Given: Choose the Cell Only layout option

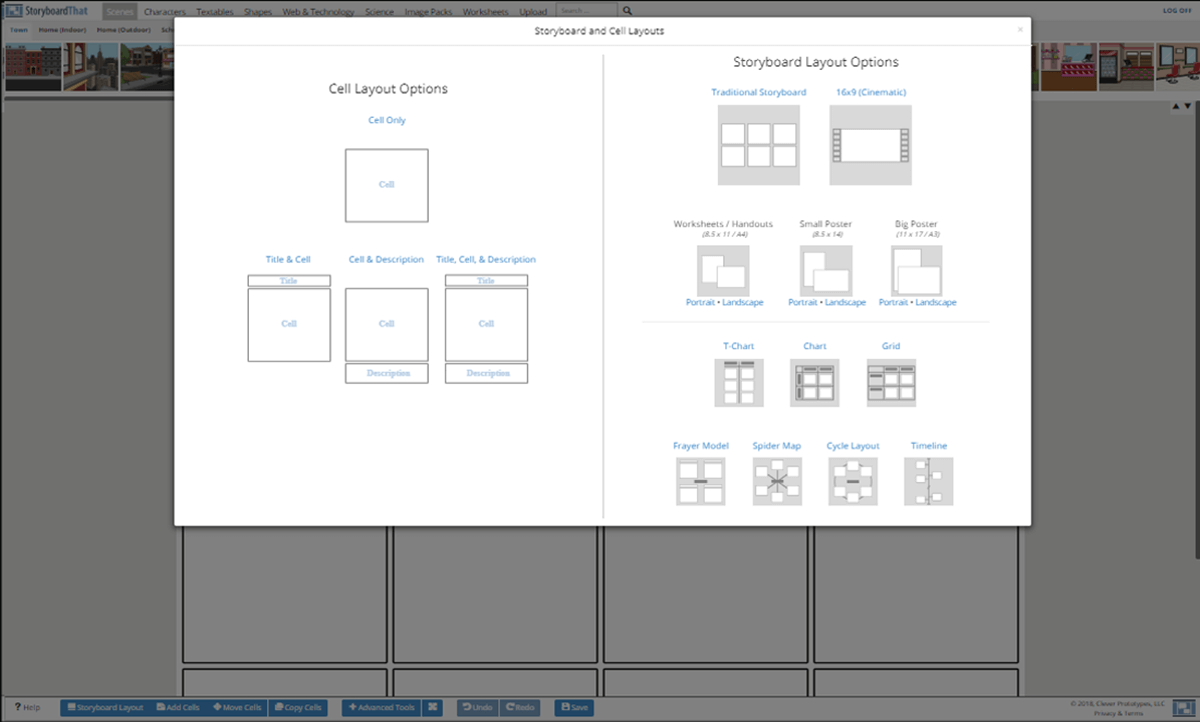Looking at the screenshot, I should click(x=386, y=185).
